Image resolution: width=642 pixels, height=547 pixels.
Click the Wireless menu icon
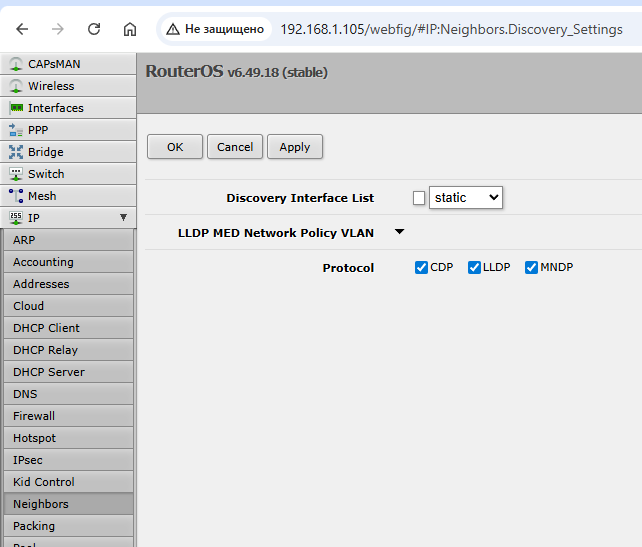coord(16,86)
